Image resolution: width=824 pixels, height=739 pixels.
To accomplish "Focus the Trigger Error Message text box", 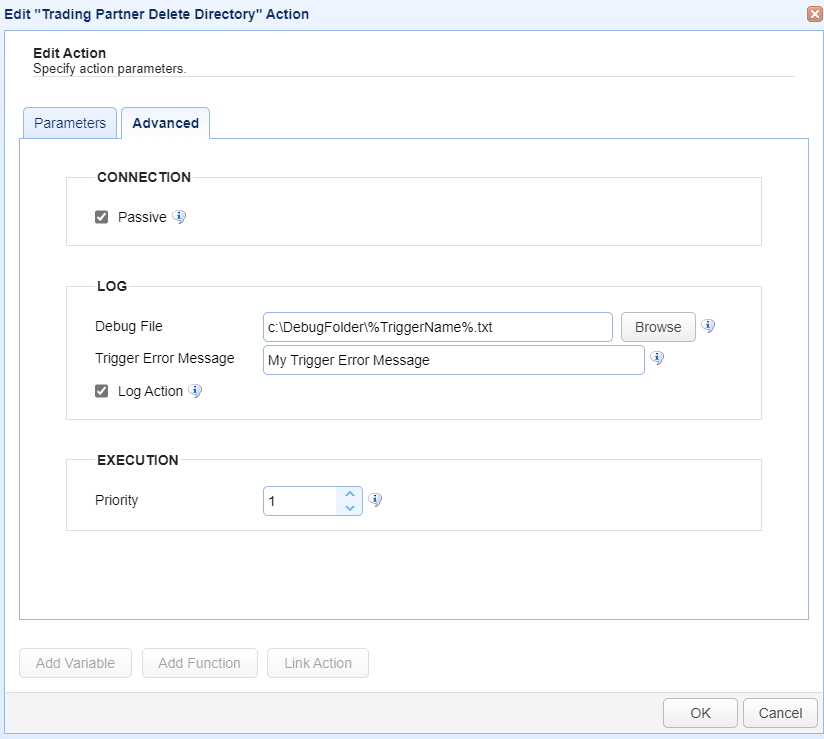I will click(x=453, y=360).
